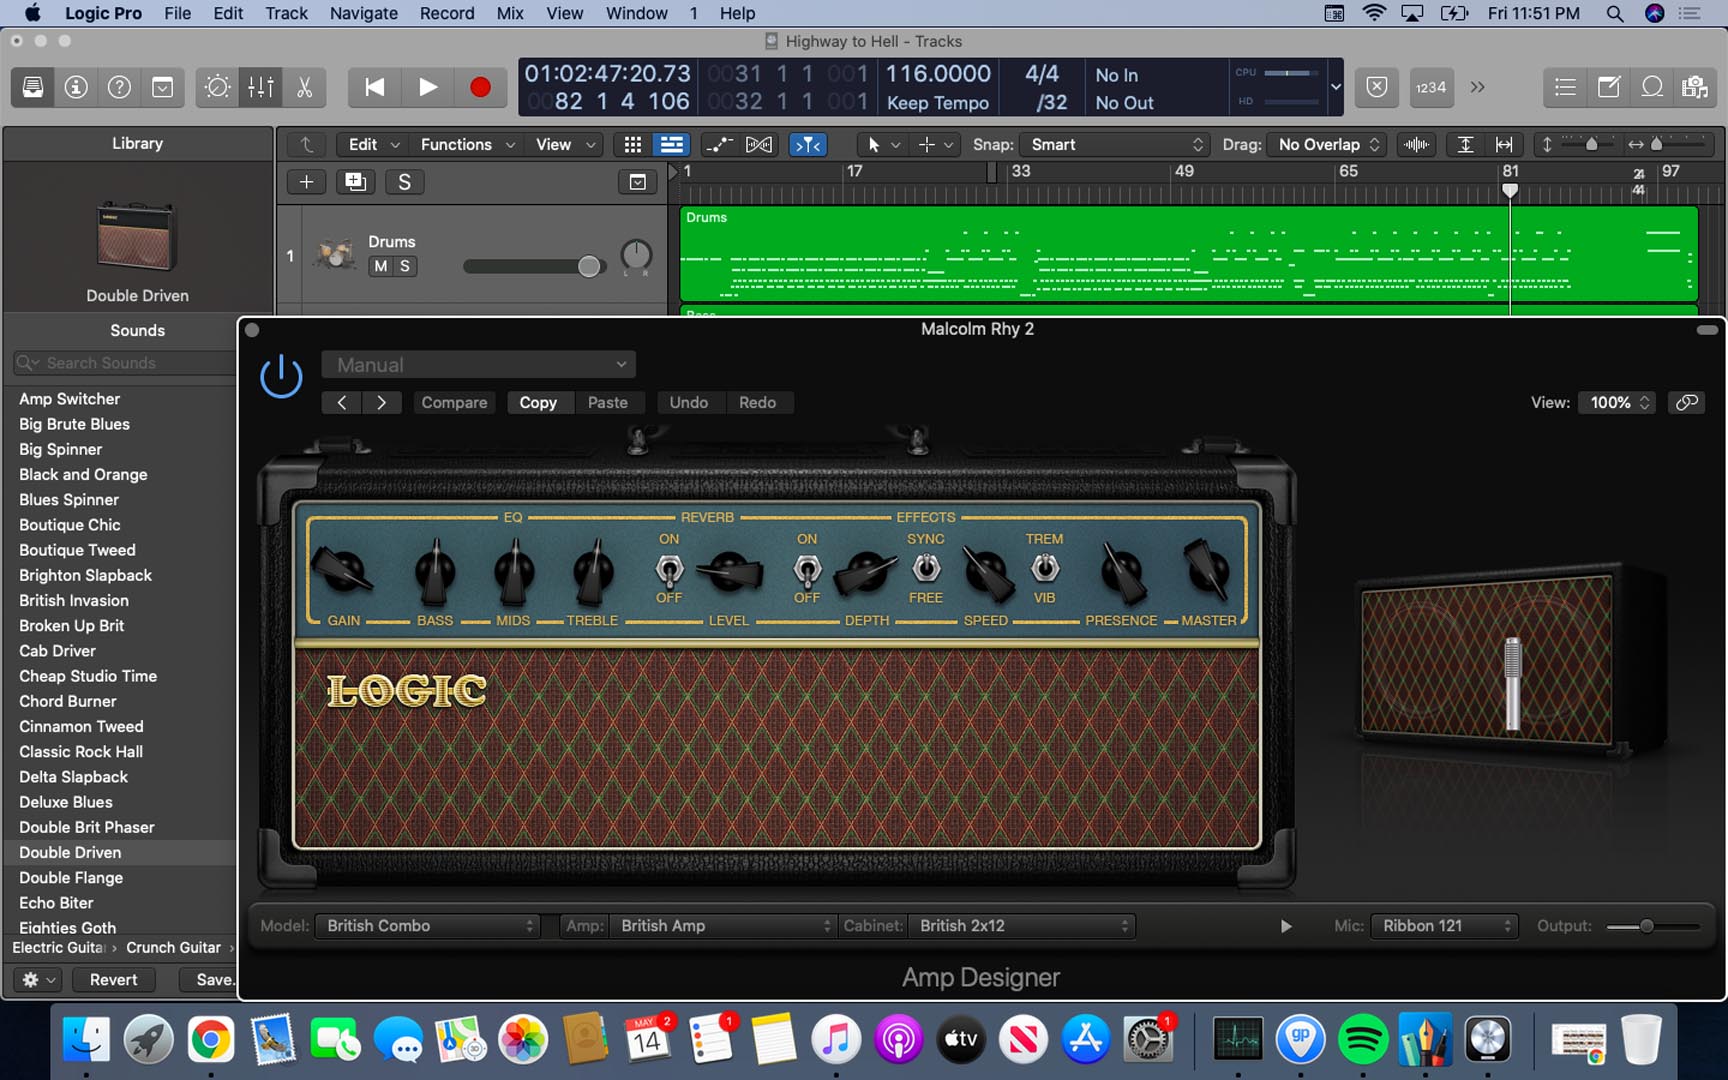Image resolution: width=1728 pixels, height=1080 pixels.
Task: Start playback with Play button
Action: tap(427, 87)
